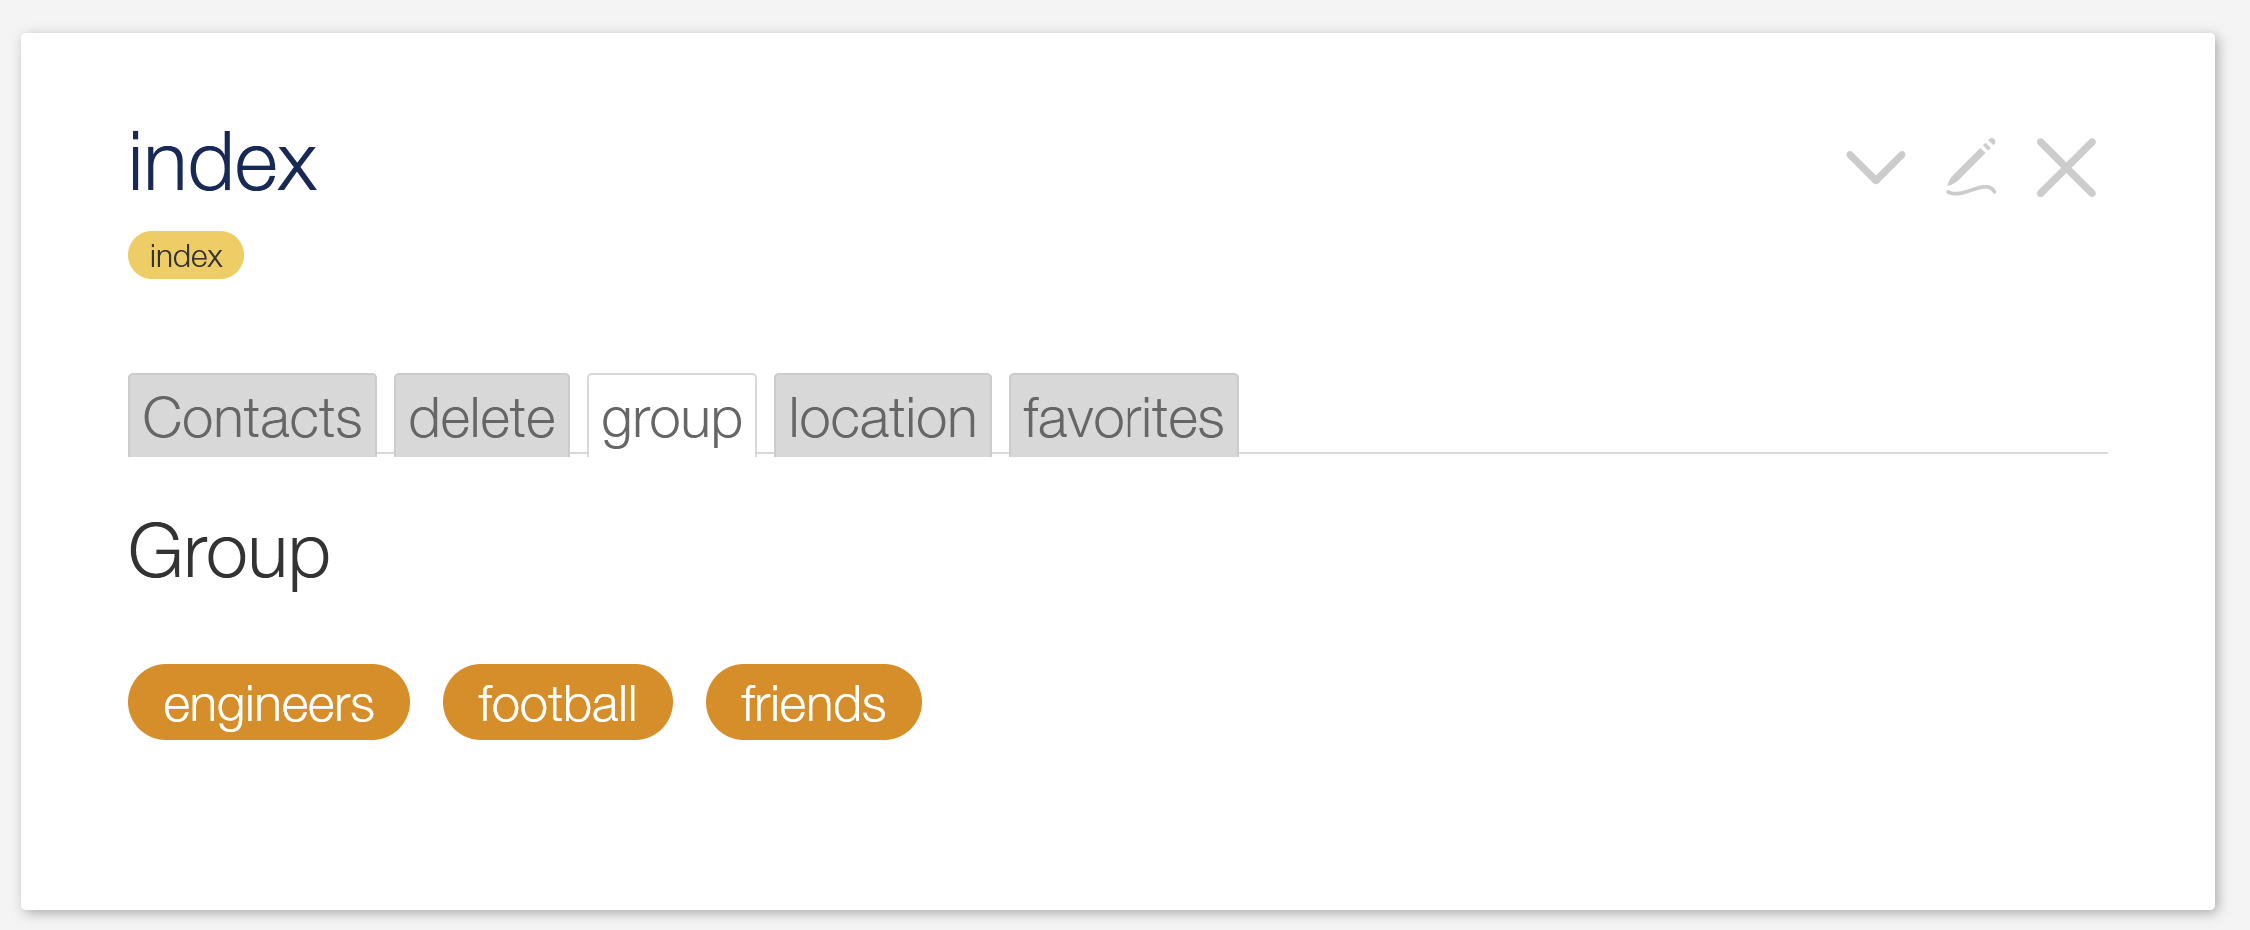Show the favorites tab
Image resolution: width=2250 pixels, height=930 pixels.
pyautogui.click(x=1124, y=416)
